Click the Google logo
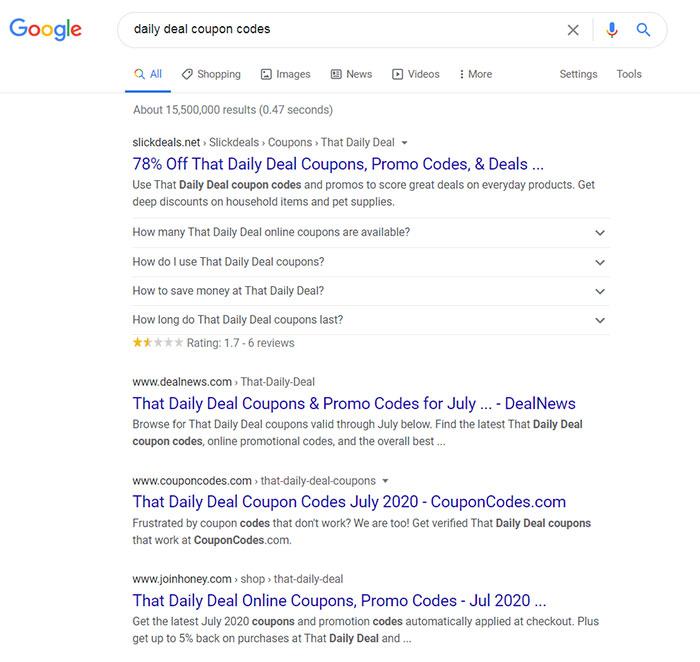 pyautogui.click(x=46, y=29)
